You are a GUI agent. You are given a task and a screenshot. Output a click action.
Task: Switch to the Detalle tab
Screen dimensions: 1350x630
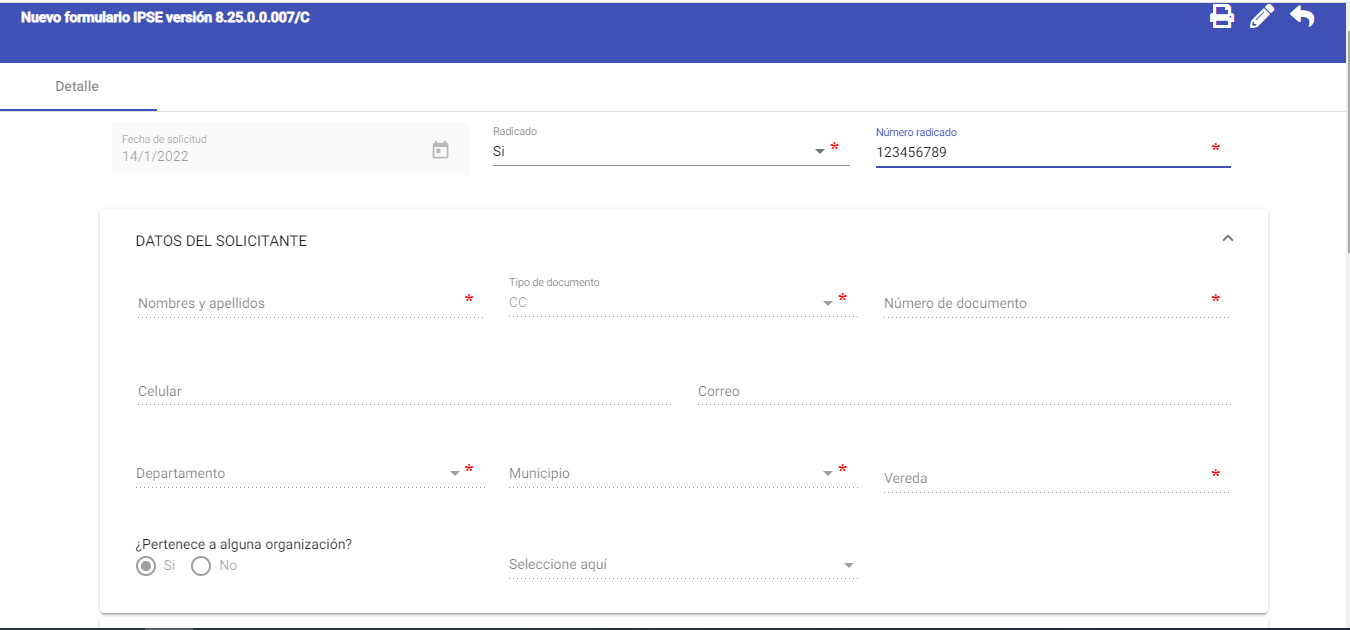point(77,87)
